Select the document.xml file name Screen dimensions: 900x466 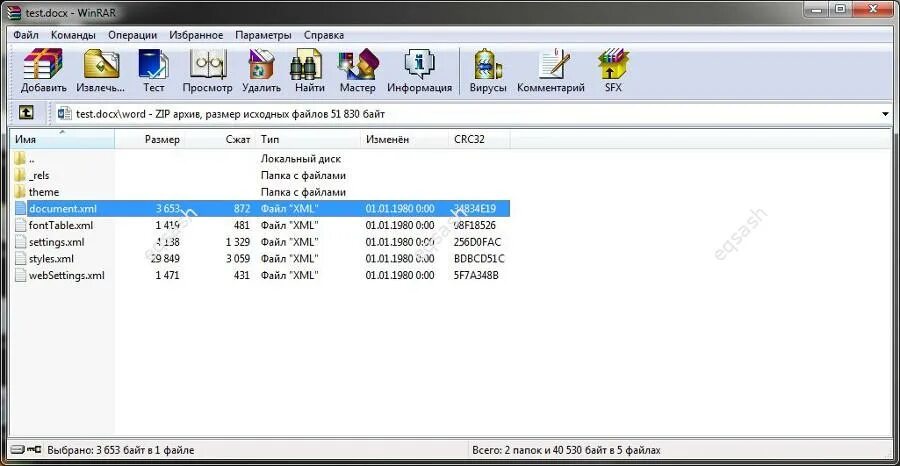63,208
